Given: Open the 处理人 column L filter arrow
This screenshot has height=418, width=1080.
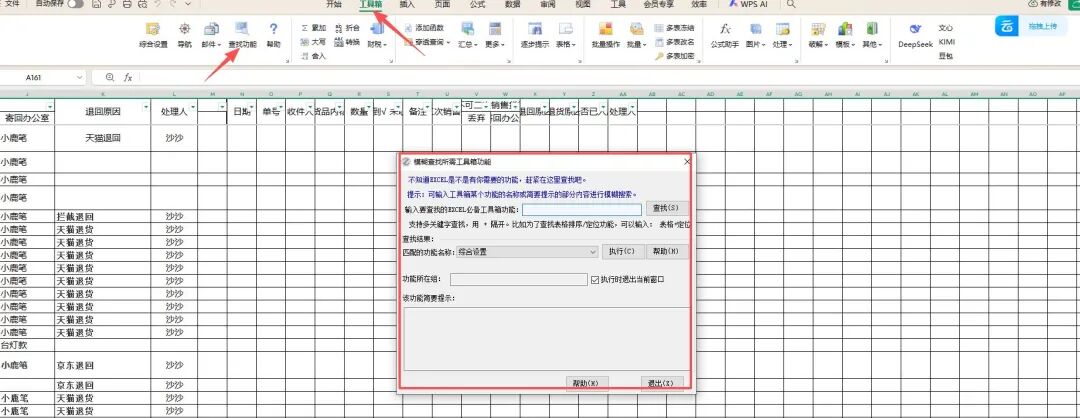Looking at the screenshot, I should [x=193, y=107].
